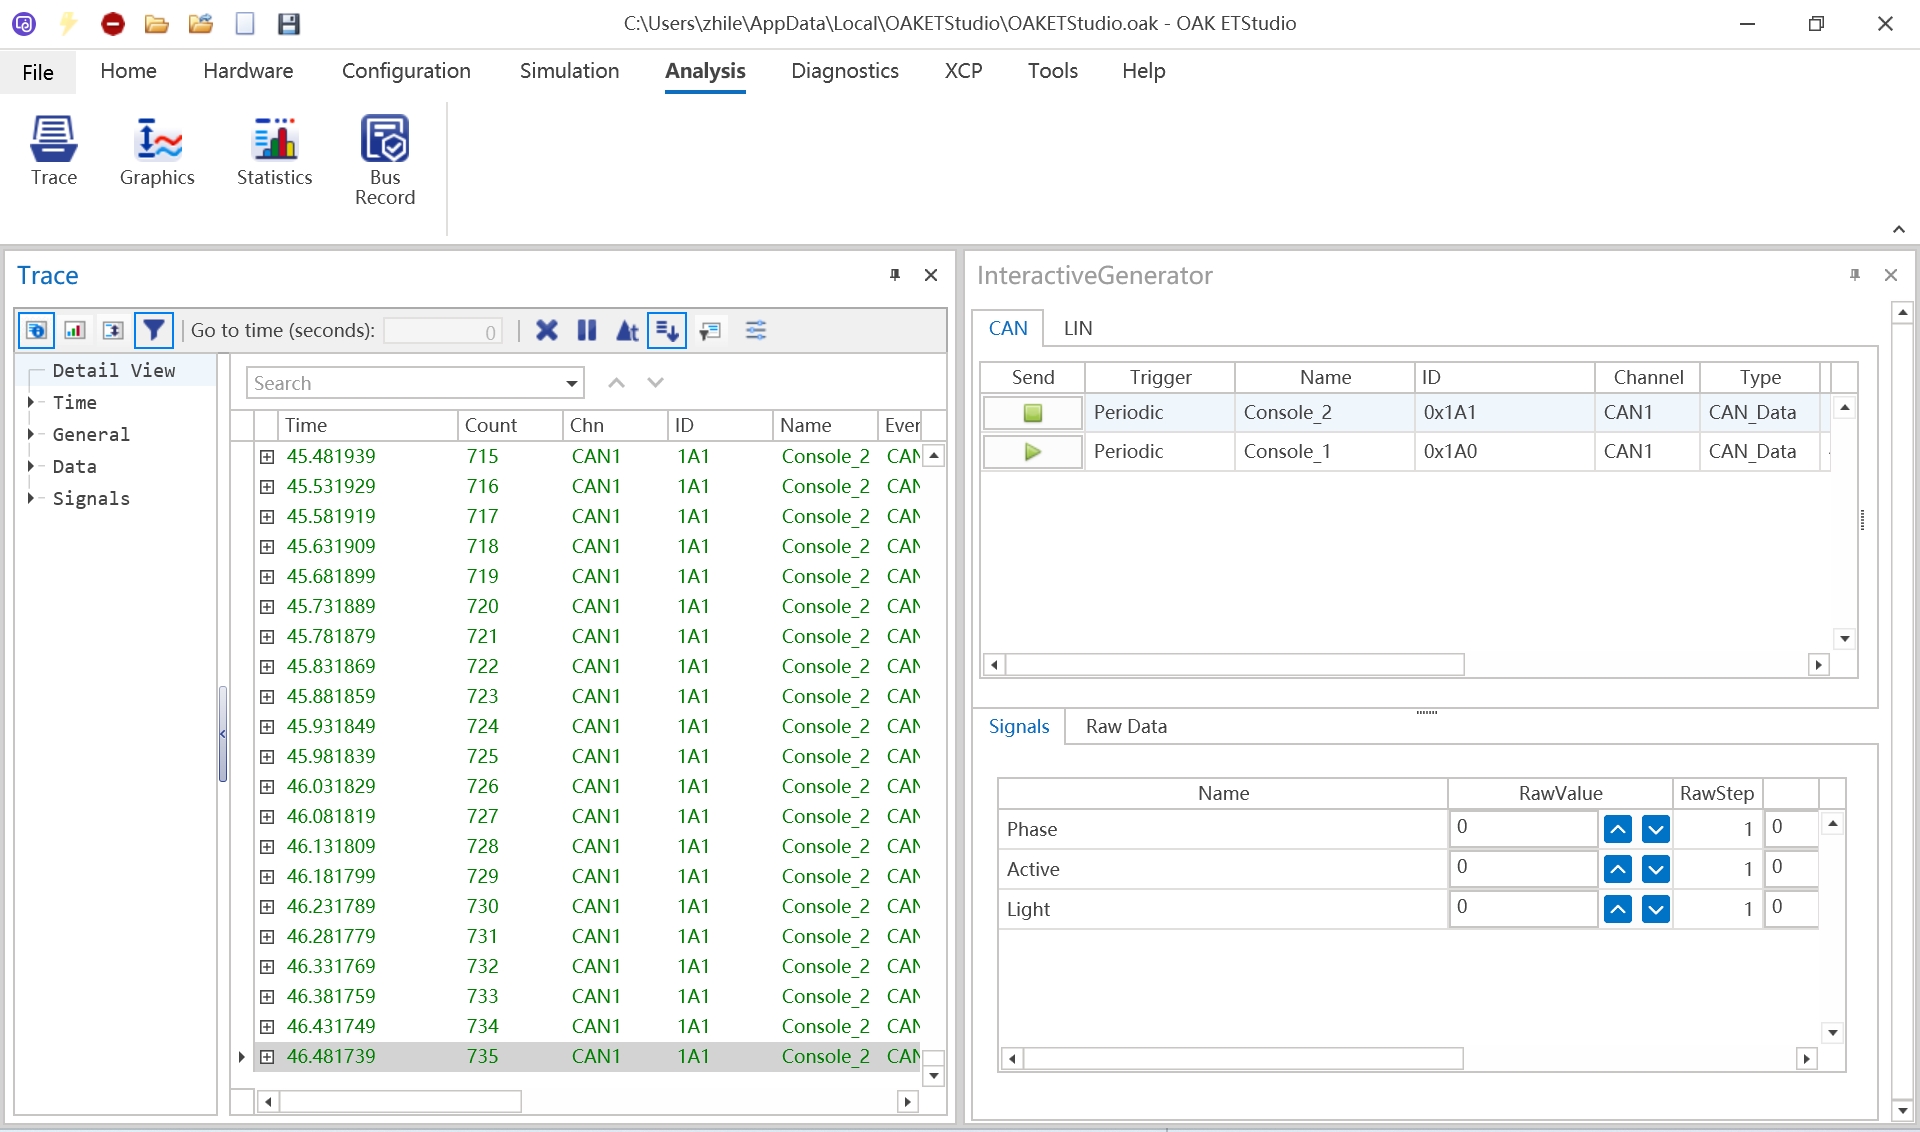Switch to the LIN tab
The image size is (1920, 1132).
pyautogui.click(x=1077, y=328)
